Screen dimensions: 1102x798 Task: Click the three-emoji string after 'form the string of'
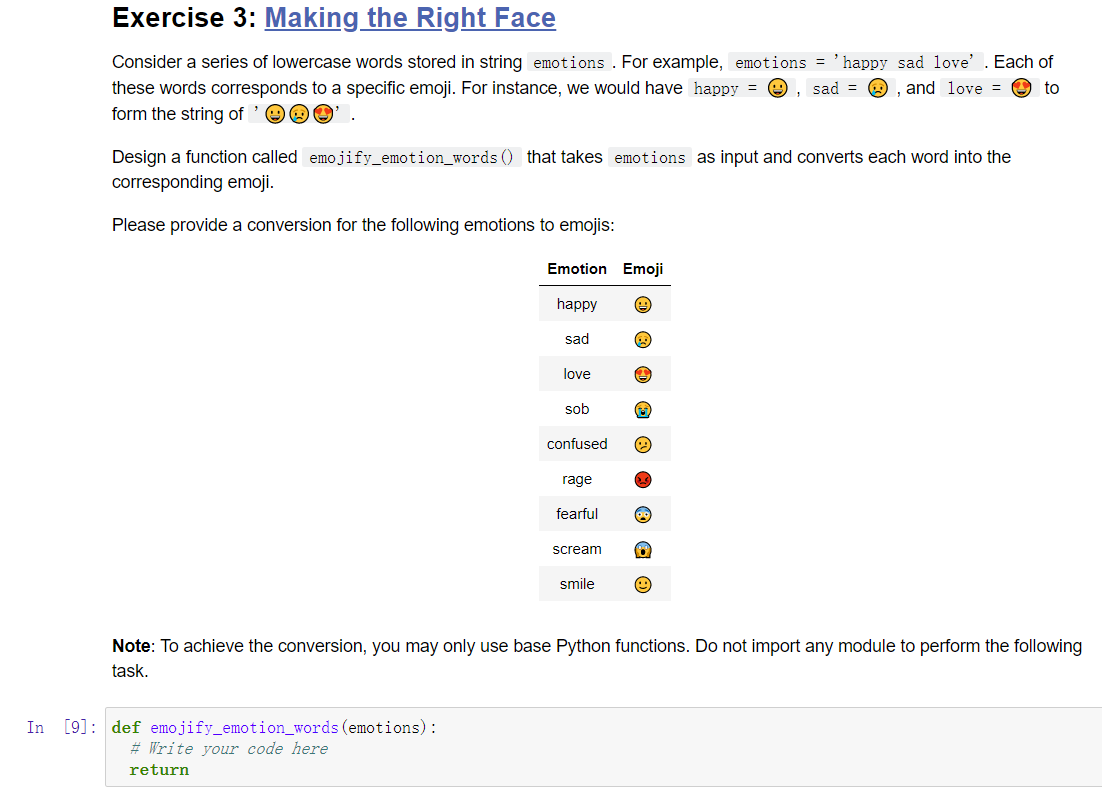pyautogui.click(x=297, y=113)
